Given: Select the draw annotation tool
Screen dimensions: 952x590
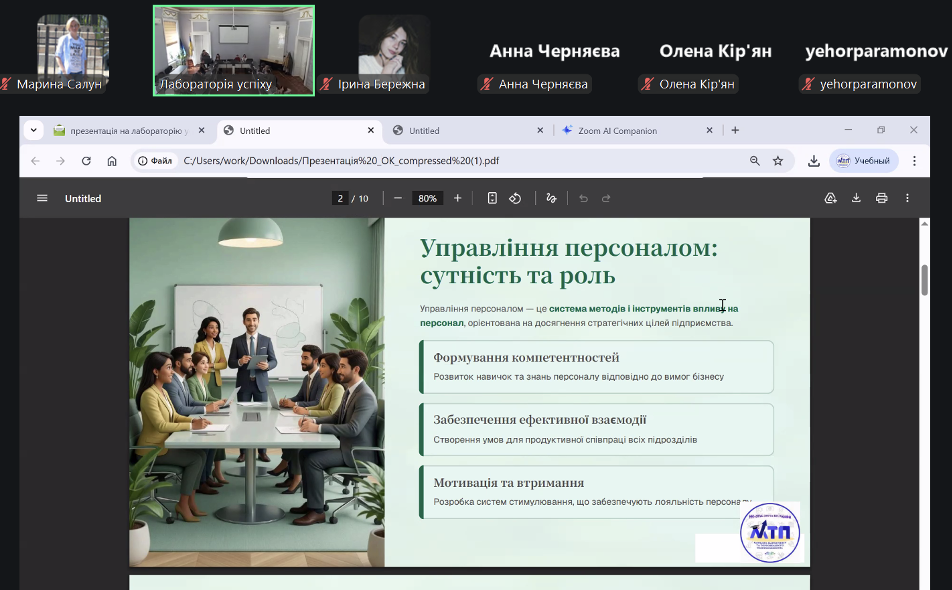Looking at the screenshot, I should pos(551,198).
